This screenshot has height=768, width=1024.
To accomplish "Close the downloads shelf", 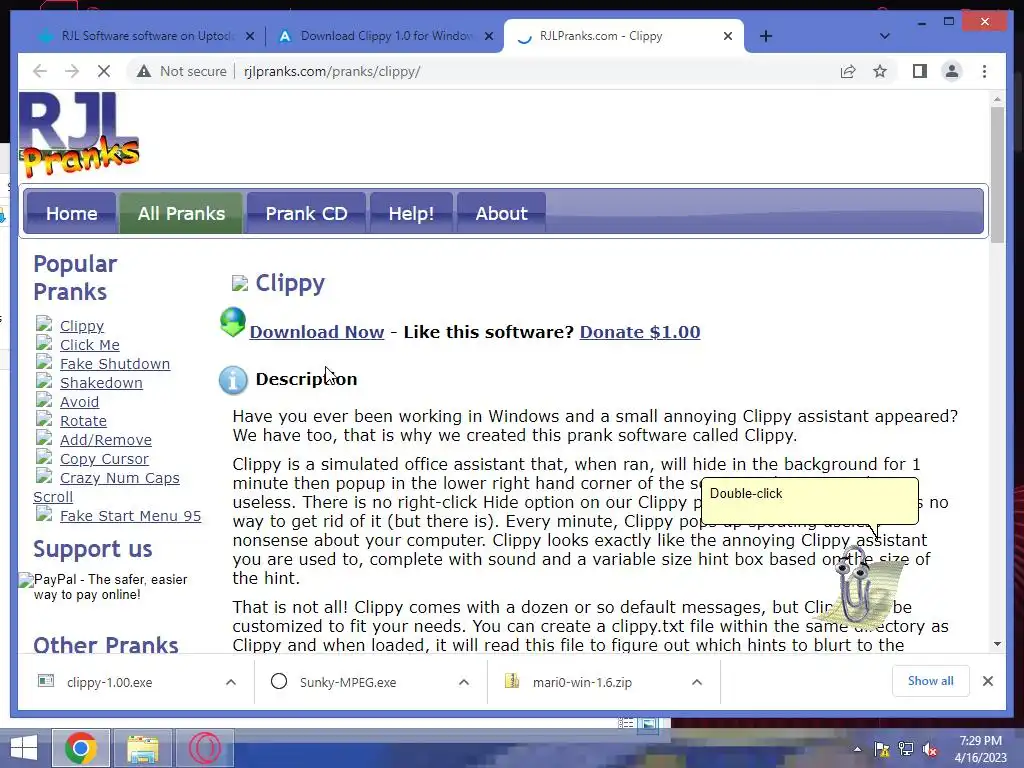I will click(x=987, y=681).
